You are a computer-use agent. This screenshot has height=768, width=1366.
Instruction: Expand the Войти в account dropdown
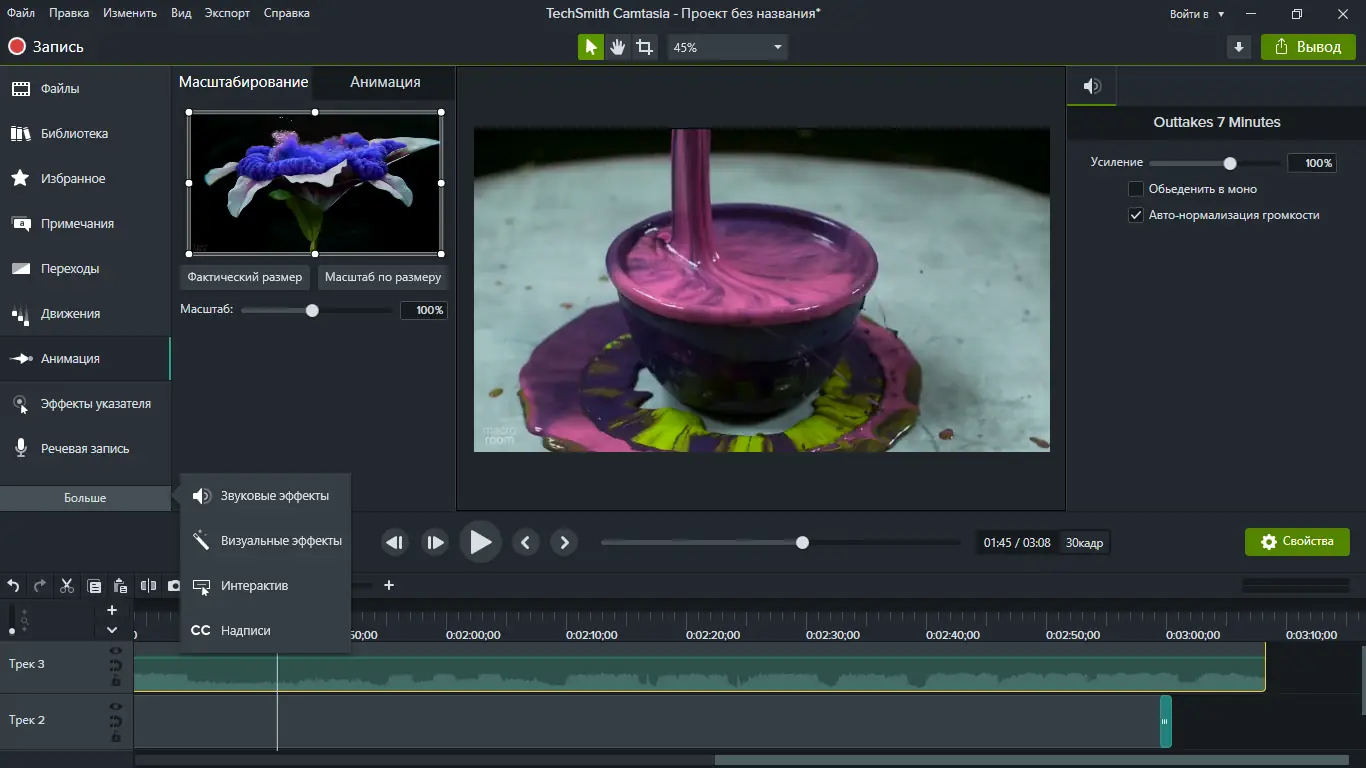click(x=1196, y=14)
